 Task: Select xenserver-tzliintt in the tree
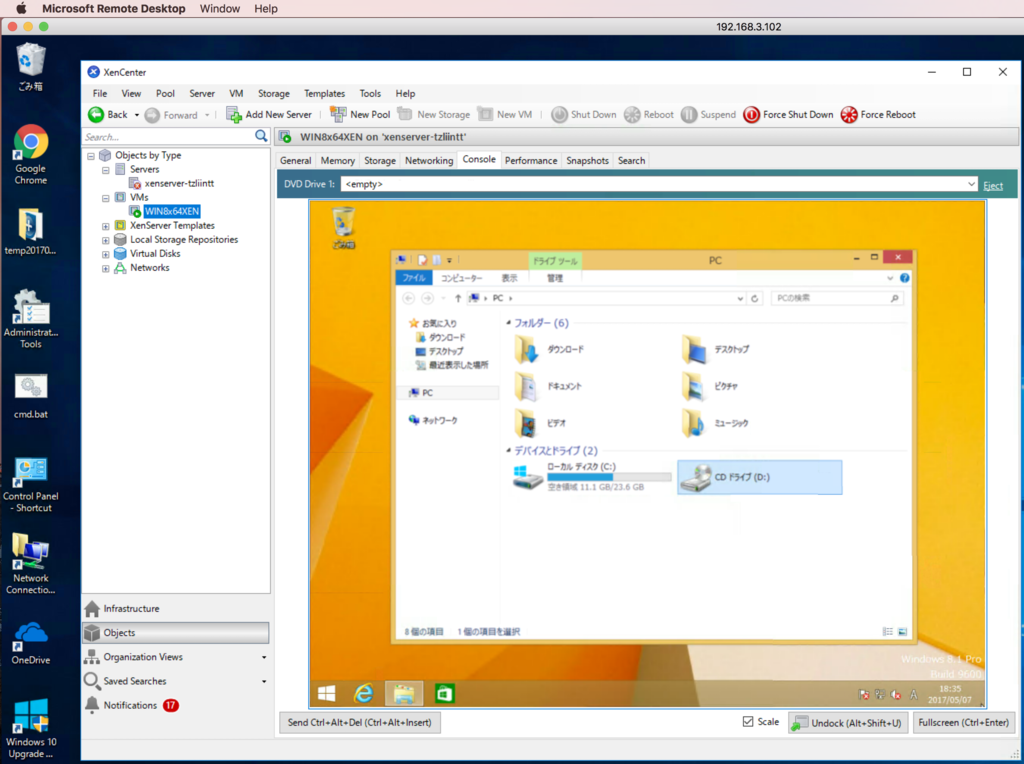coord(180,183)
